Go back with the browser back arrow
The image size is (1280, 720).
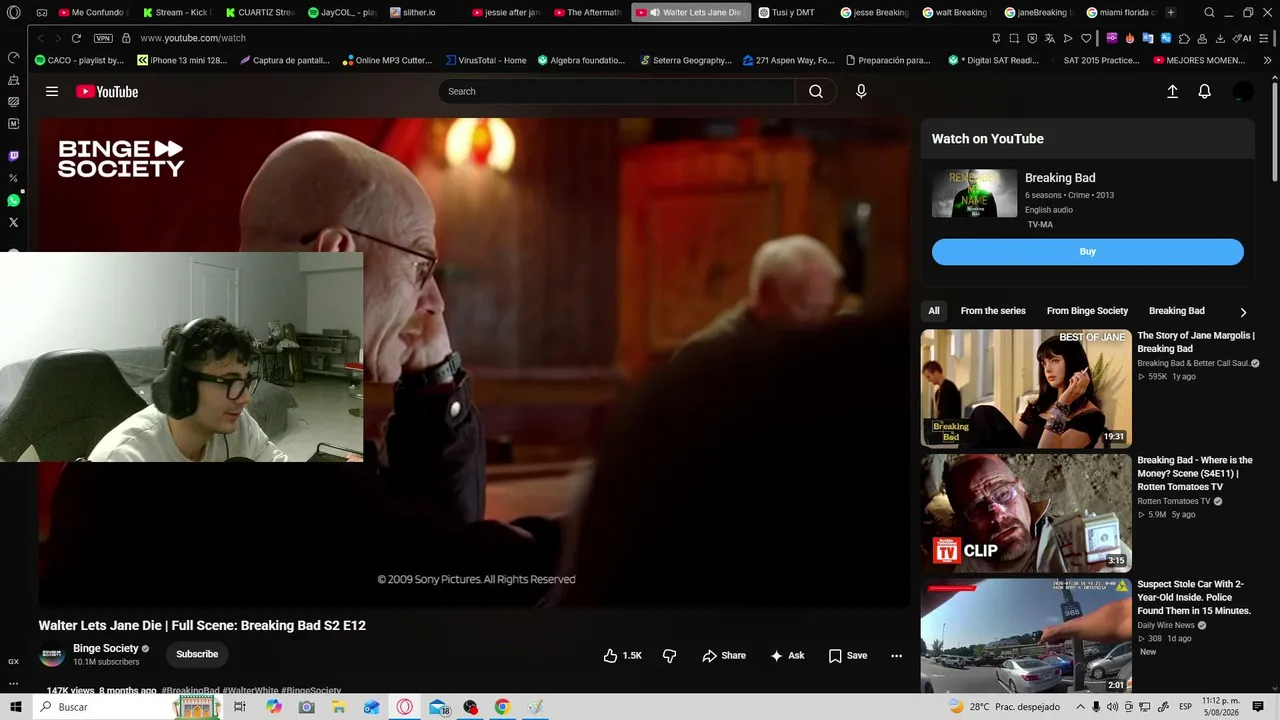[x=42, y=38]
